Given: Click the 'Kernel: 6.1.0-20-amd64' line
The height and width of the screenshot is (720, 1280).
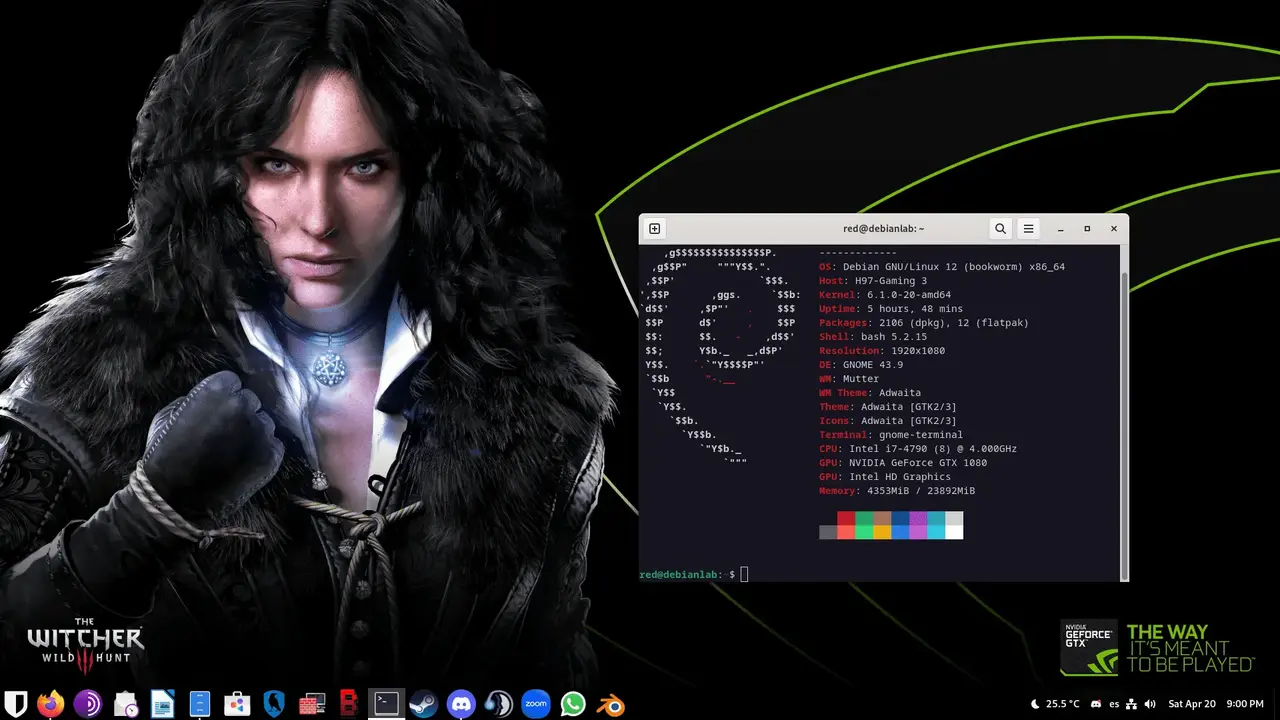Looking at the screenshot, I should coord(885,295).
